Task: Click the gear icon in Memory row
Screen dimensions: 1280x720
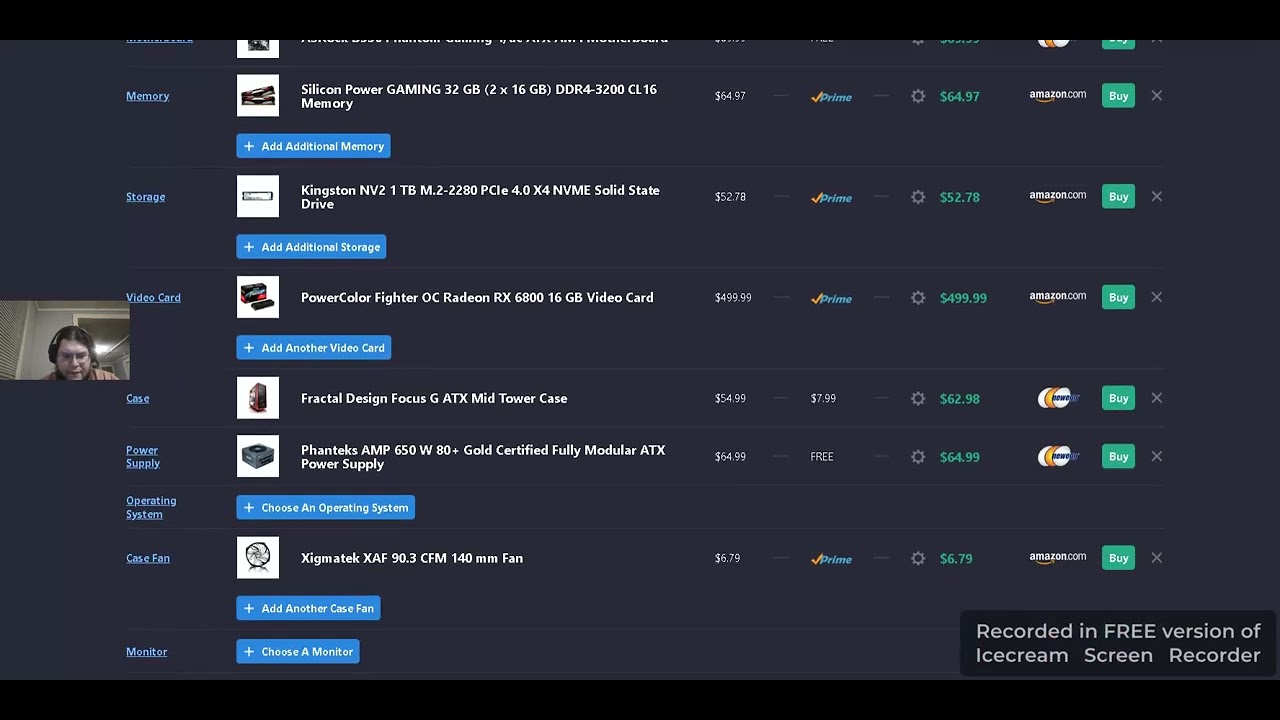Action: tap(918, 97)
